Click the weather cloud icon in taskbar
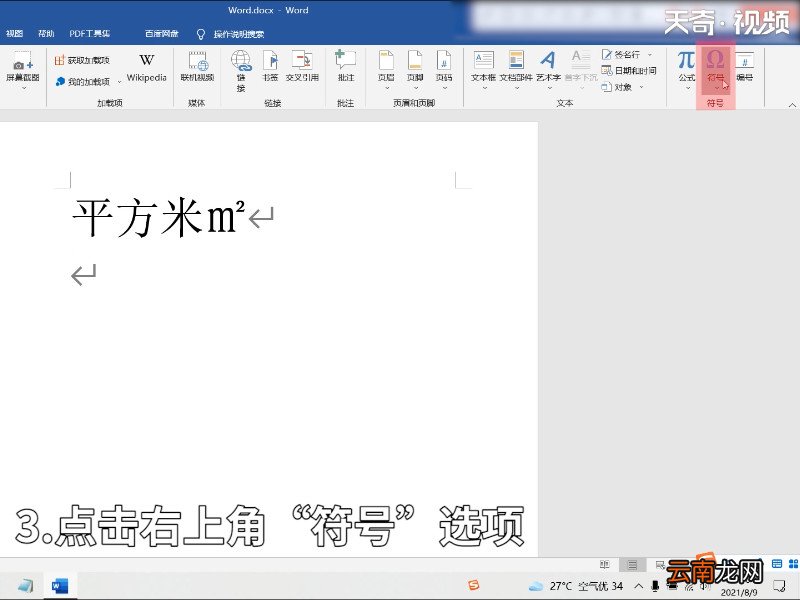This screenshot has width=800, height=600. (x=536, y=586)
